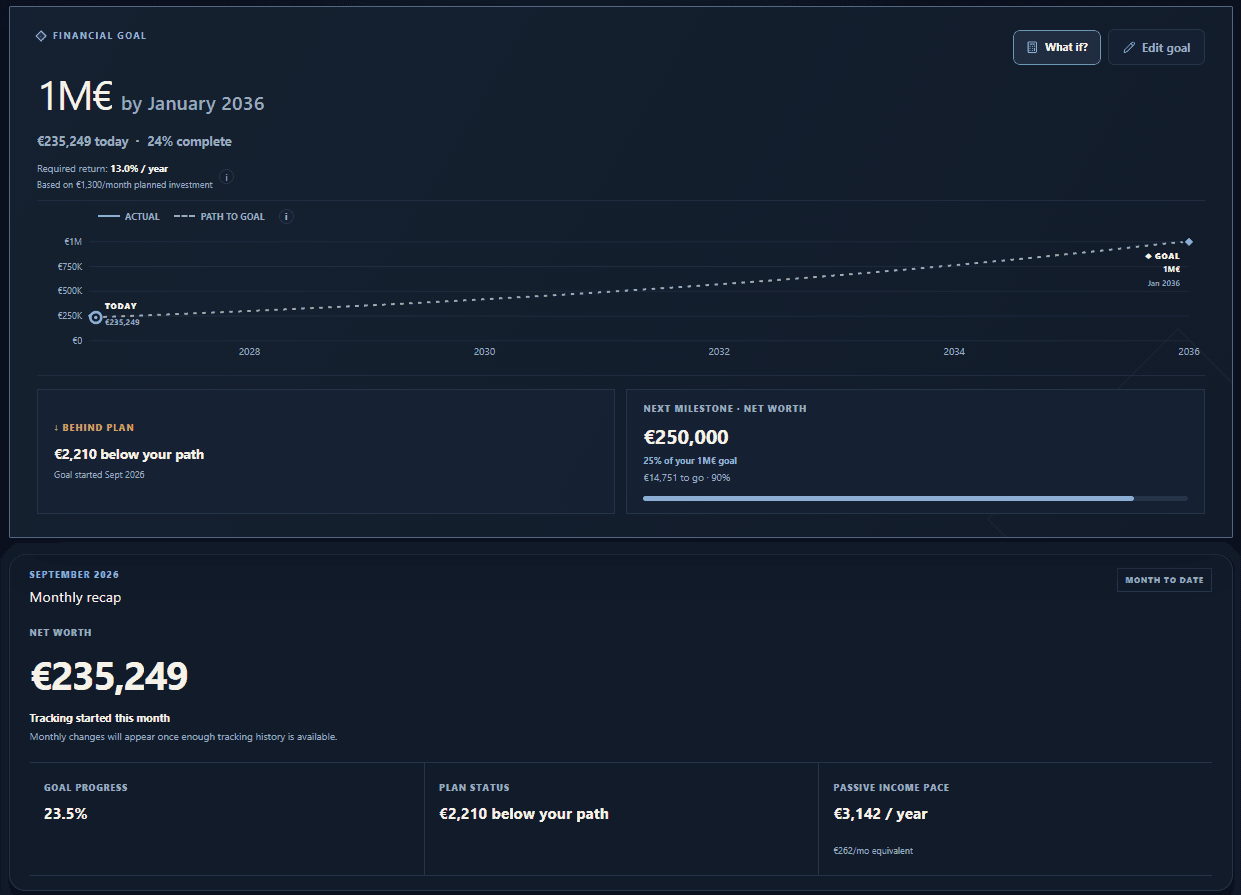The height and width of the screenshot is (895, 1241).
Task: Open the What if? simulator
Action: [1057, 47]
